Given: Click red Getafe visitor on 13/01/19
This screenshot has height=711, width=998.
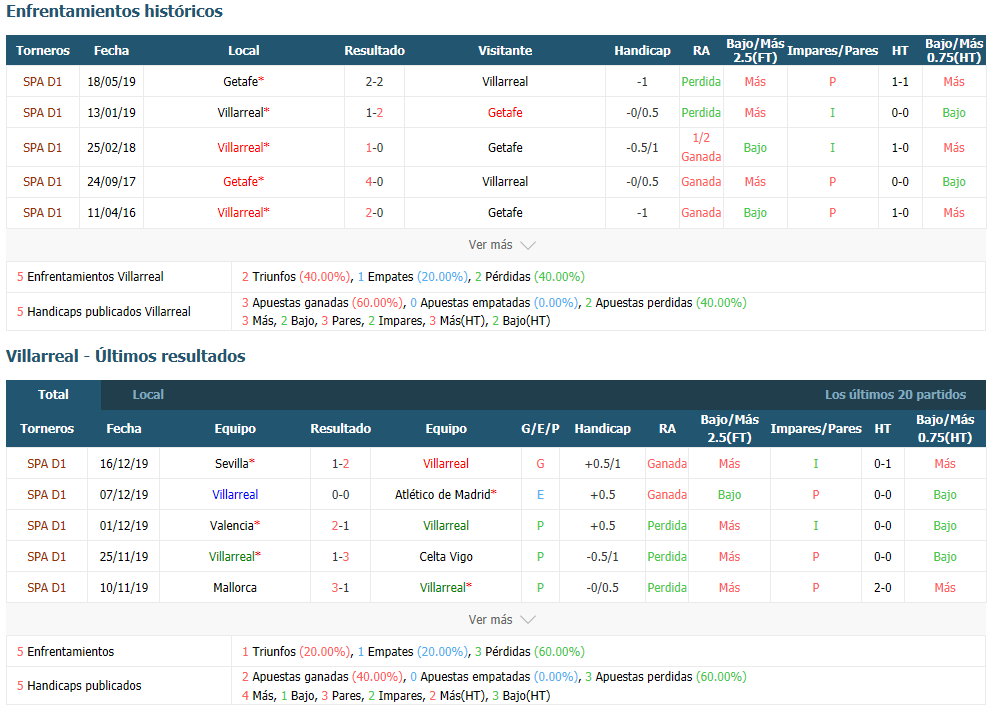Looking at the screenshot, I should [x=505, y=113].
